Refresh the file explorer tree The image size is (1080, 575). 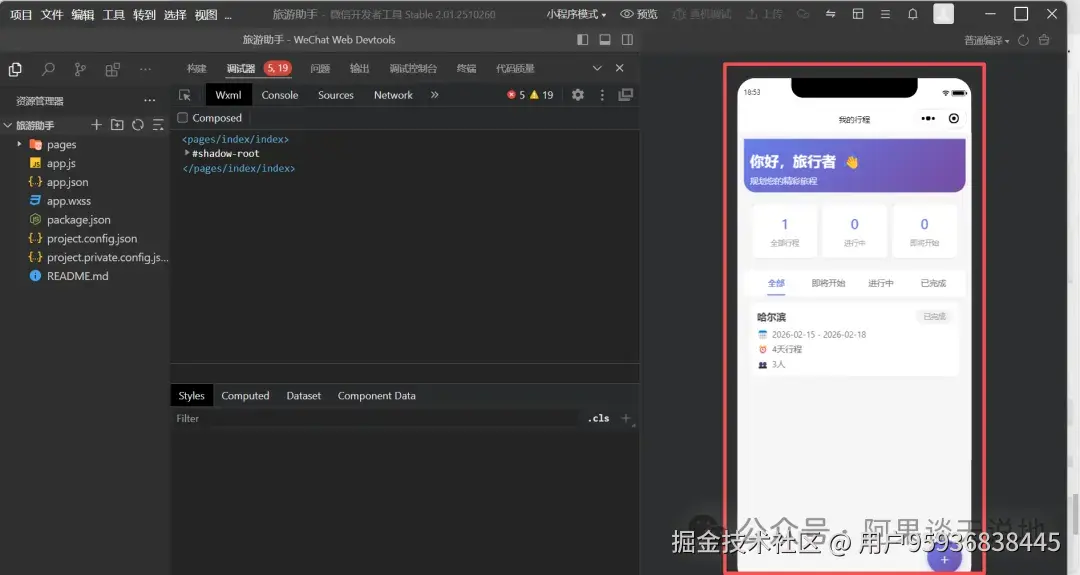pos(138,125)
